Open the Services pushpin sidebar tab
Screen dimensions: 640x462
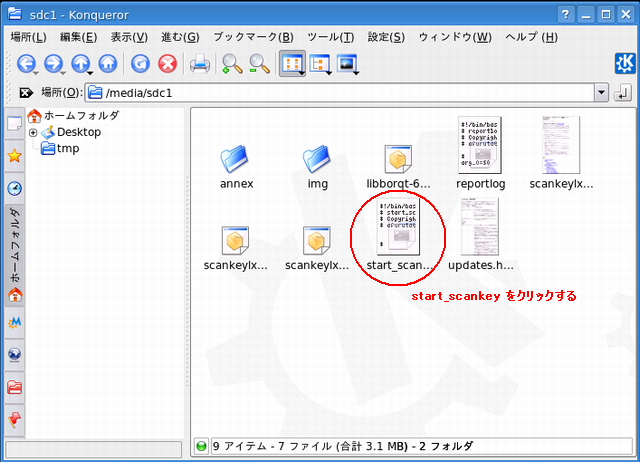(x=14, y=420)
